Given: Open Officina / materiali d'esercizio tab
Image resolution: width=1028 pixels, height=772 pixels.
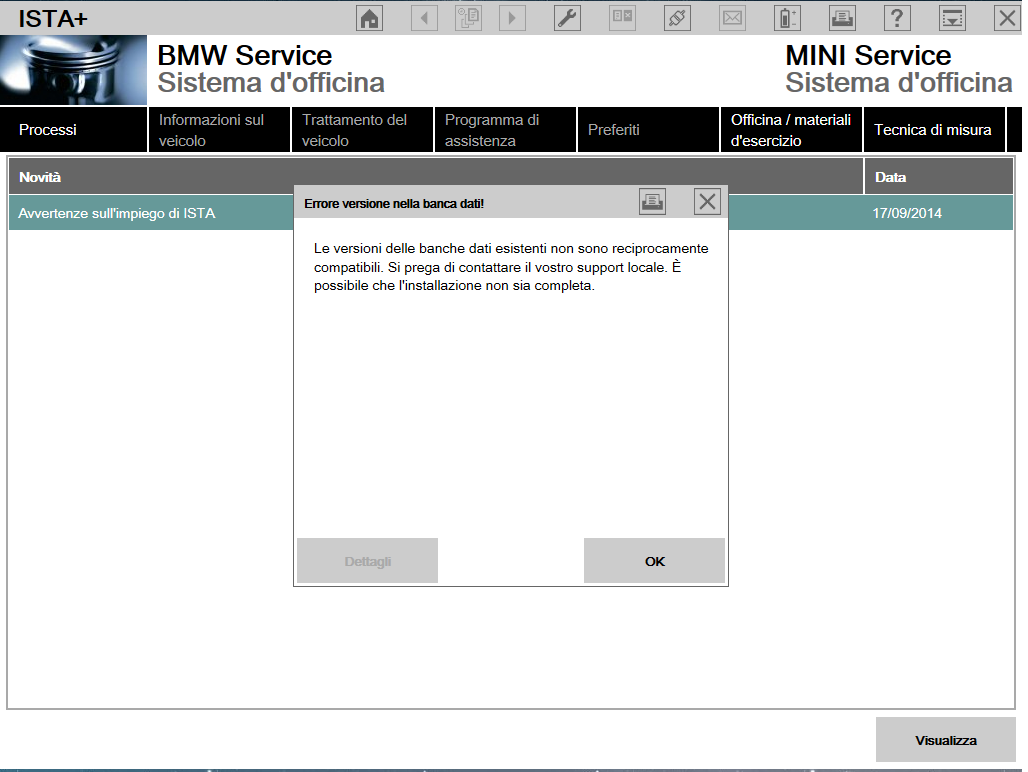Looking at the screenshot, I should pos(791,130).
